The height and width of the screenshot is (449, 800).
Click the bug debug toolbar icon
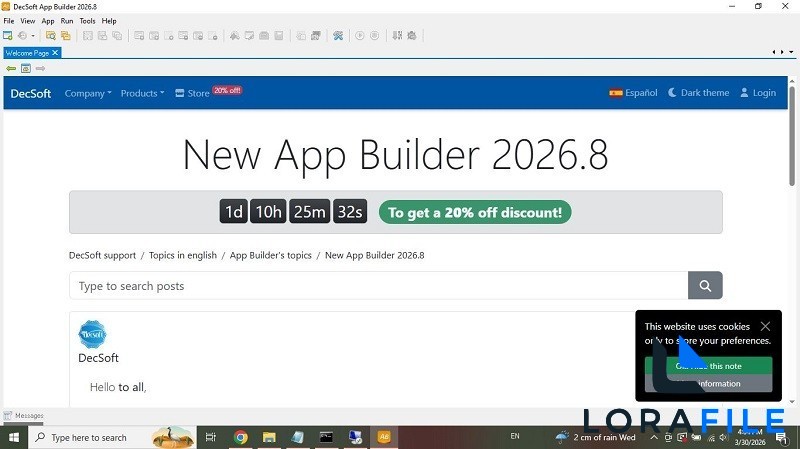[412, 36]
